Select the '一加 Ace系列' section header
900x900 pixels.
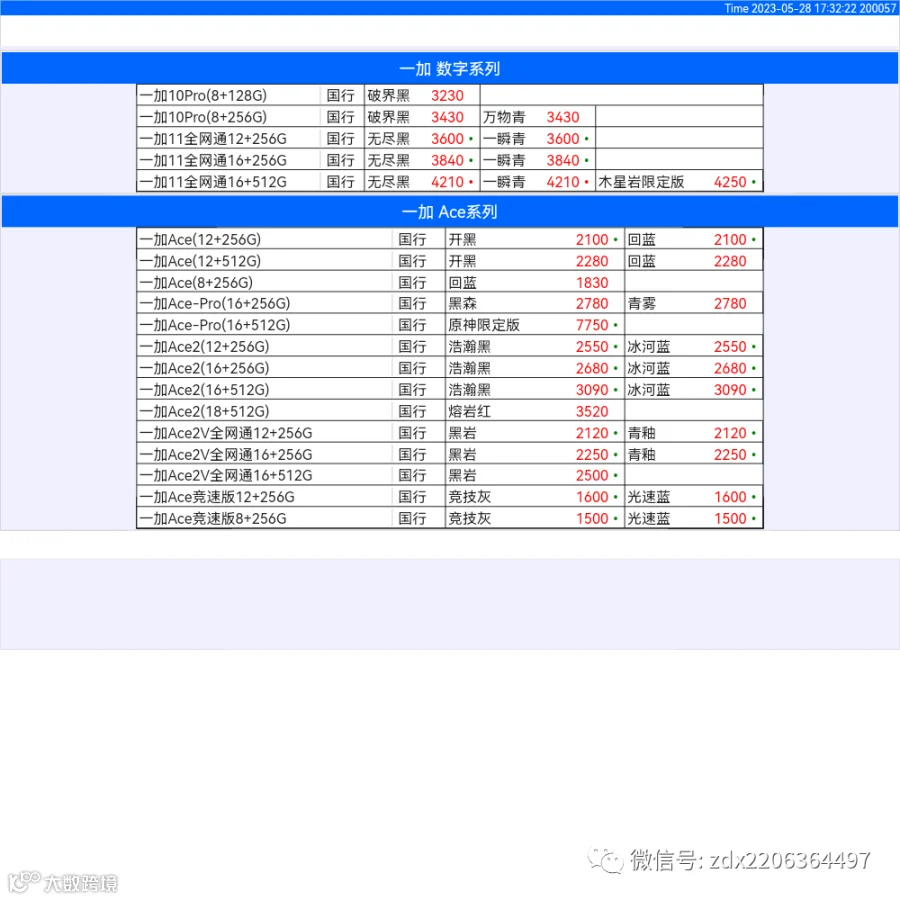tap(450, 212)
